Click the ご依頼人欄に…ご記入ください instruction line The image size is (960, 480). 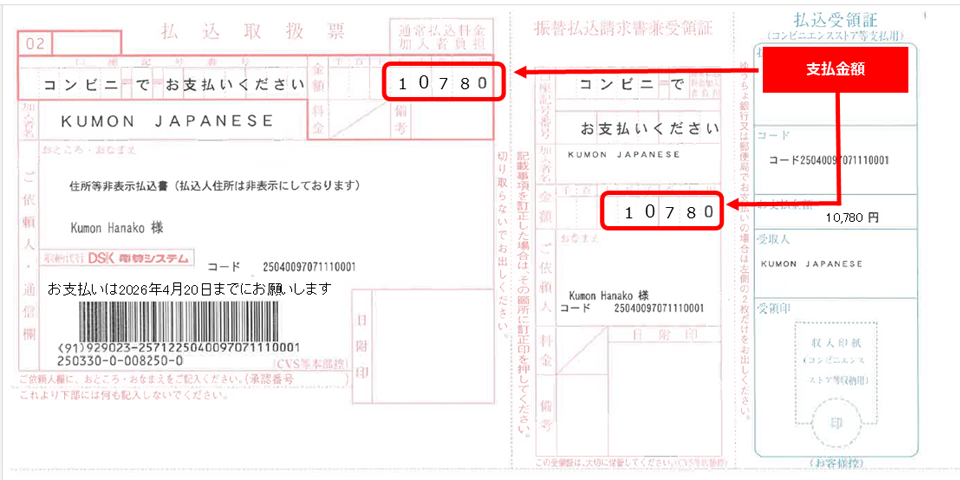[x=184, y=380]
